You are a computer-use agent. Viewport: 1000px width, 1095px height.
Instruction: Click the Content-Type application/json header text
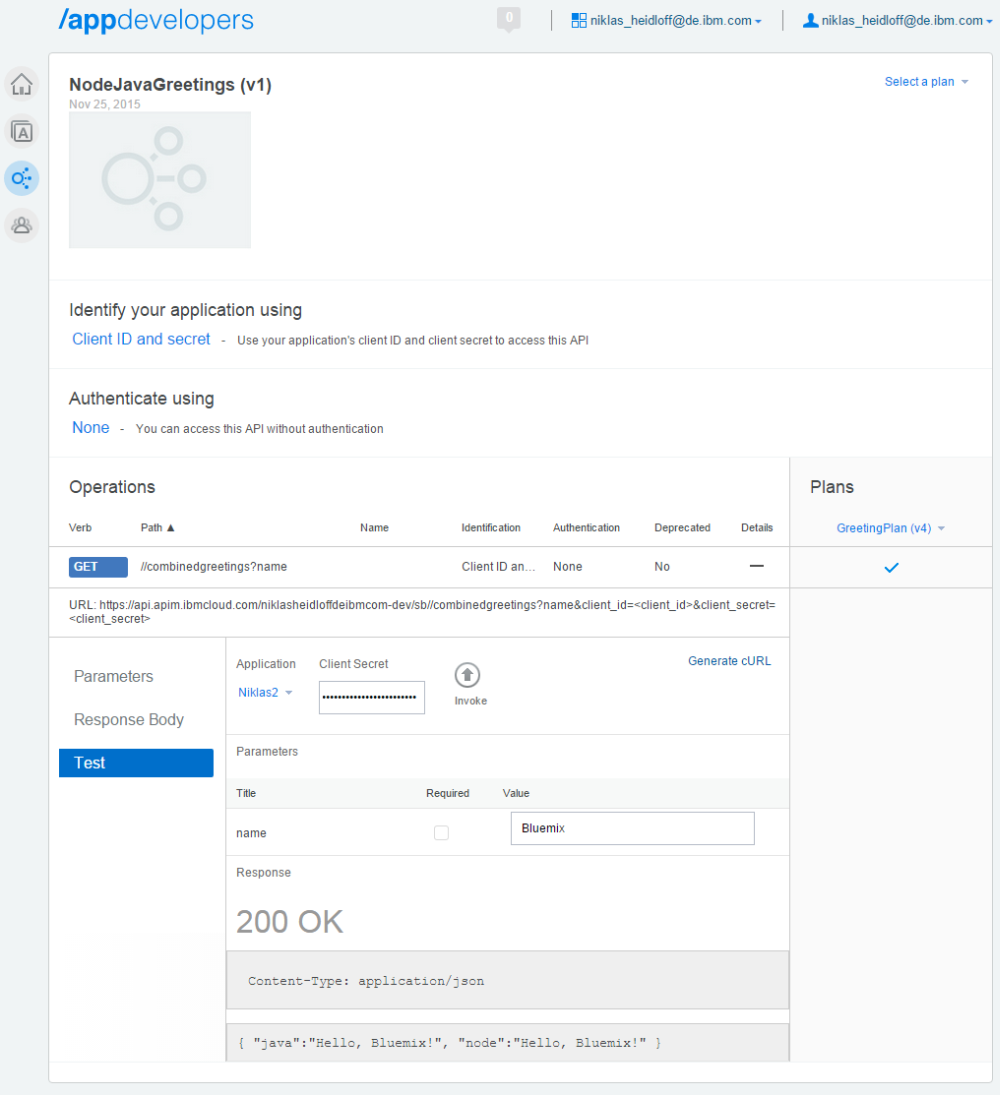click(366, 980)
